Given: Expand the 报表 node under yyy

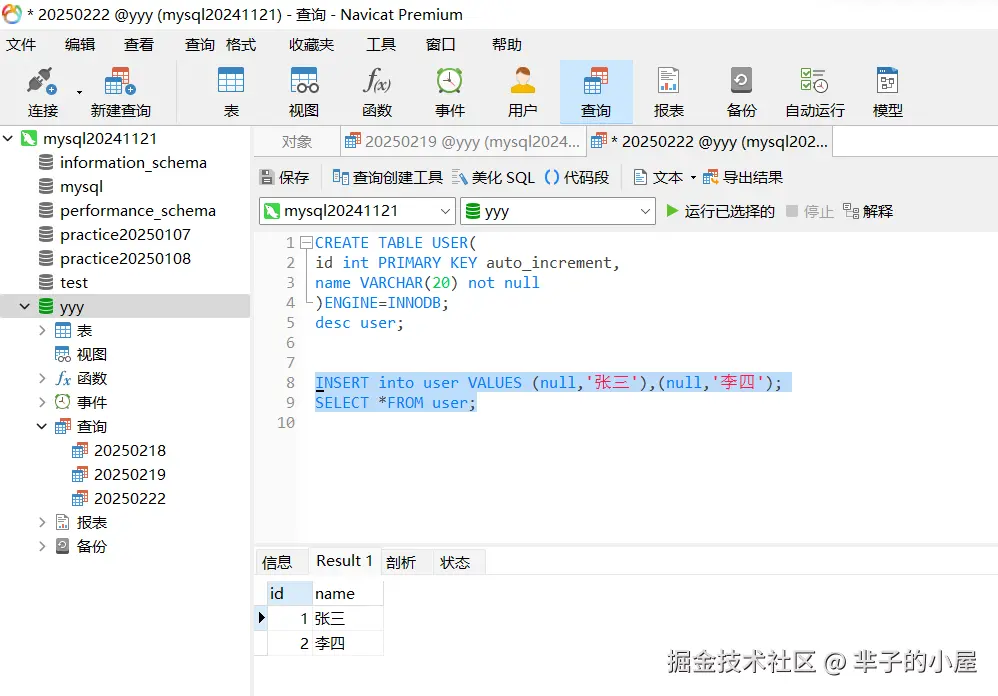Looking at the screenshot, I should 42,522.
